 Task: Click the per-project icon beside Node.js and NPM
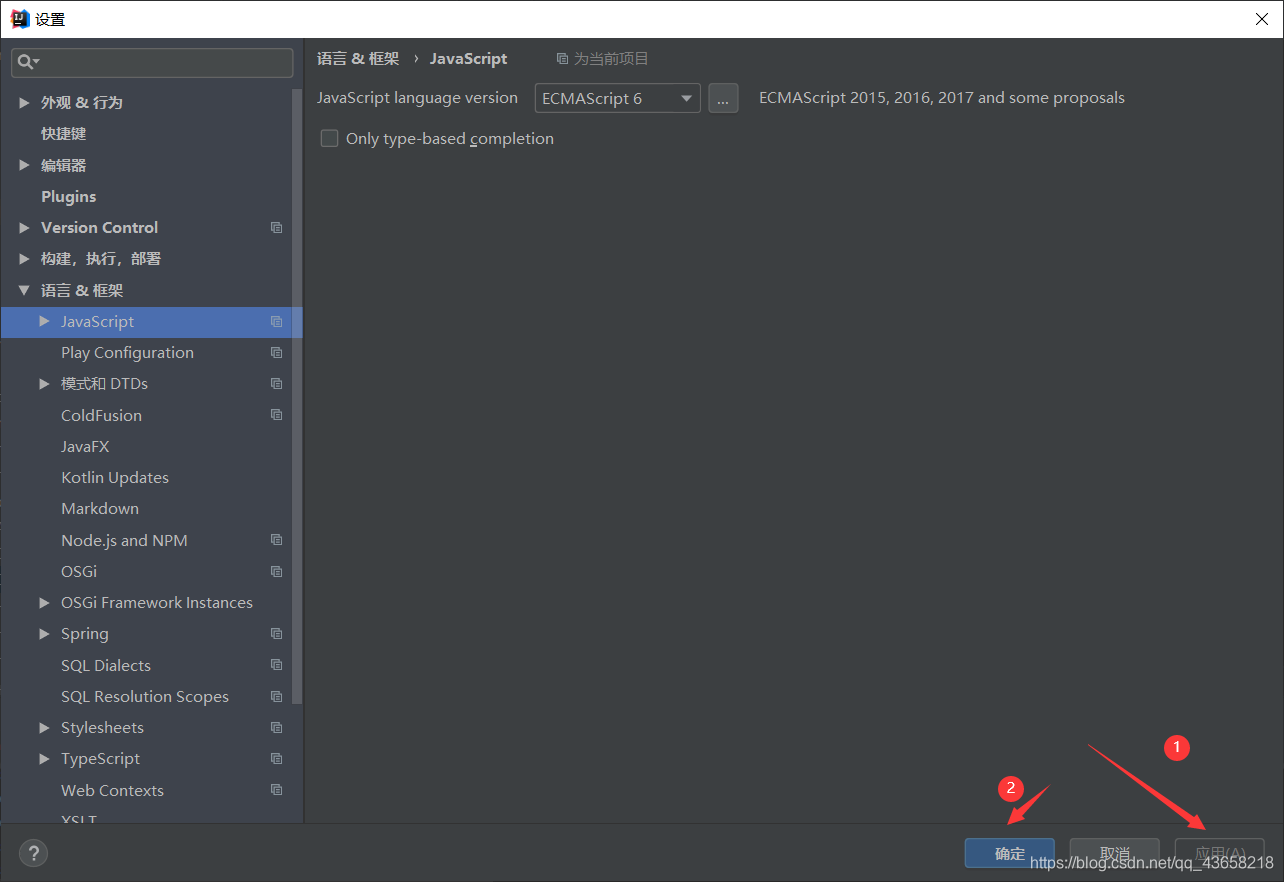(276, 540)
